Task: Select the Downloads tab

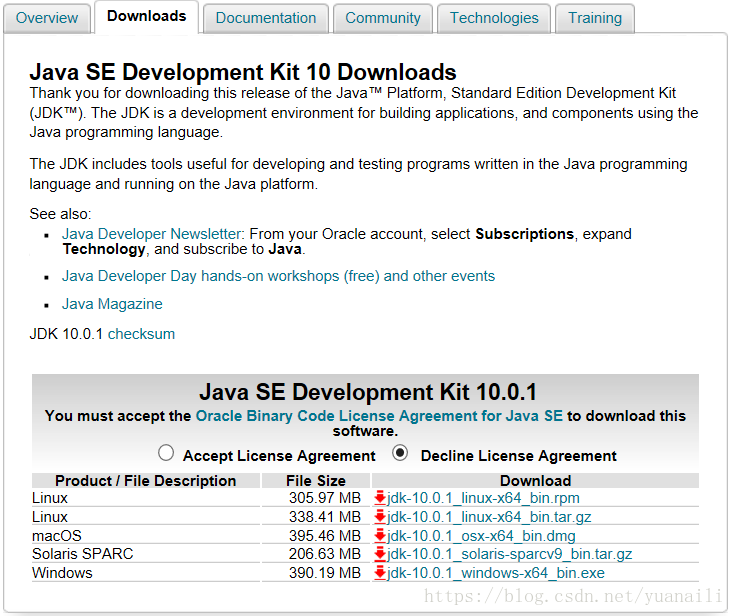Action: click(x=147, y=16)
